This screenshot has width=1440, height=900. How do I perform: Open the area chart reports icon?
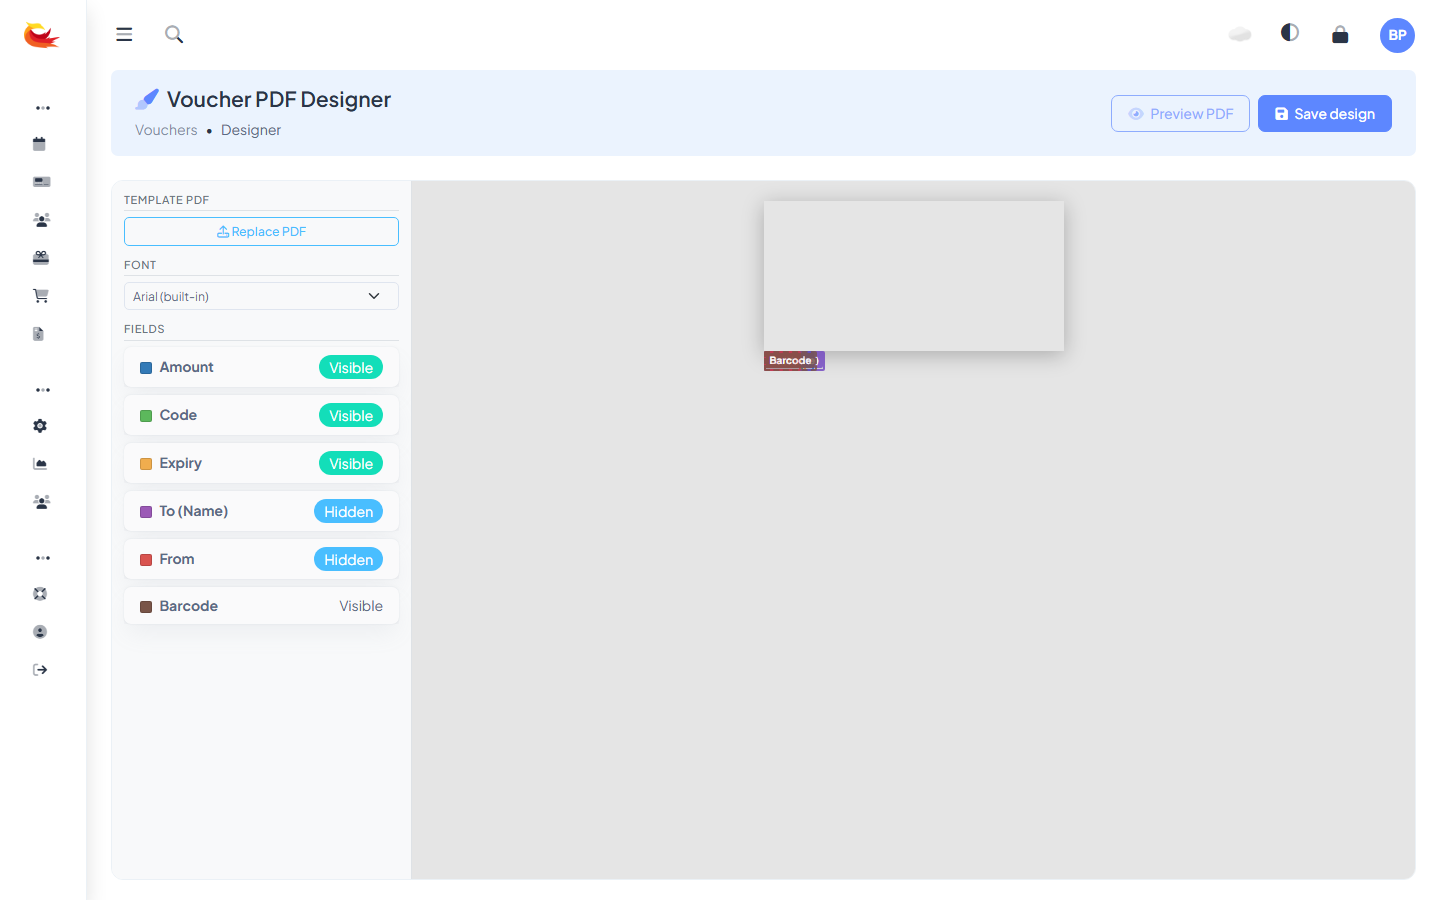tap(40, 464)
